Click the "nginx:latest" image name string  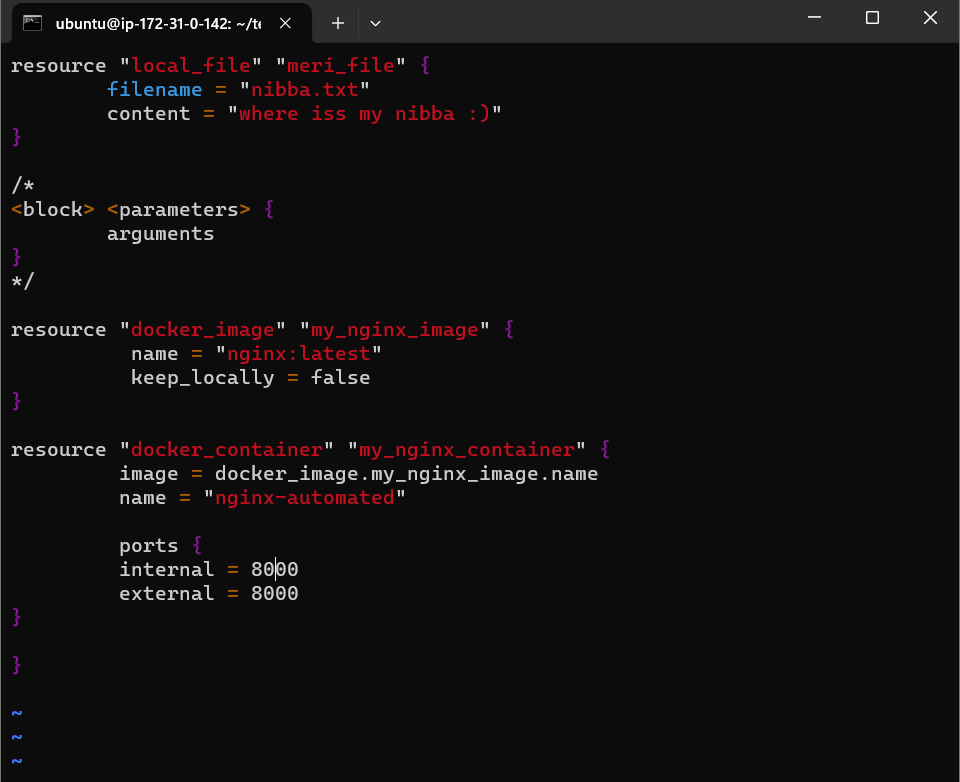click(x=299, y=353)
